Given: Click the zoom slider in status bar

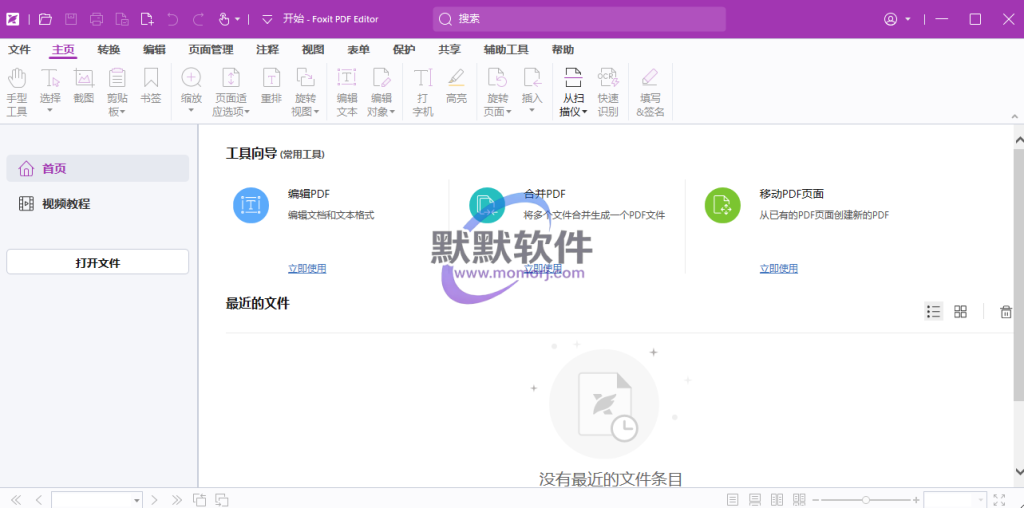Looking at the screenshot, I should pos(866,499).
